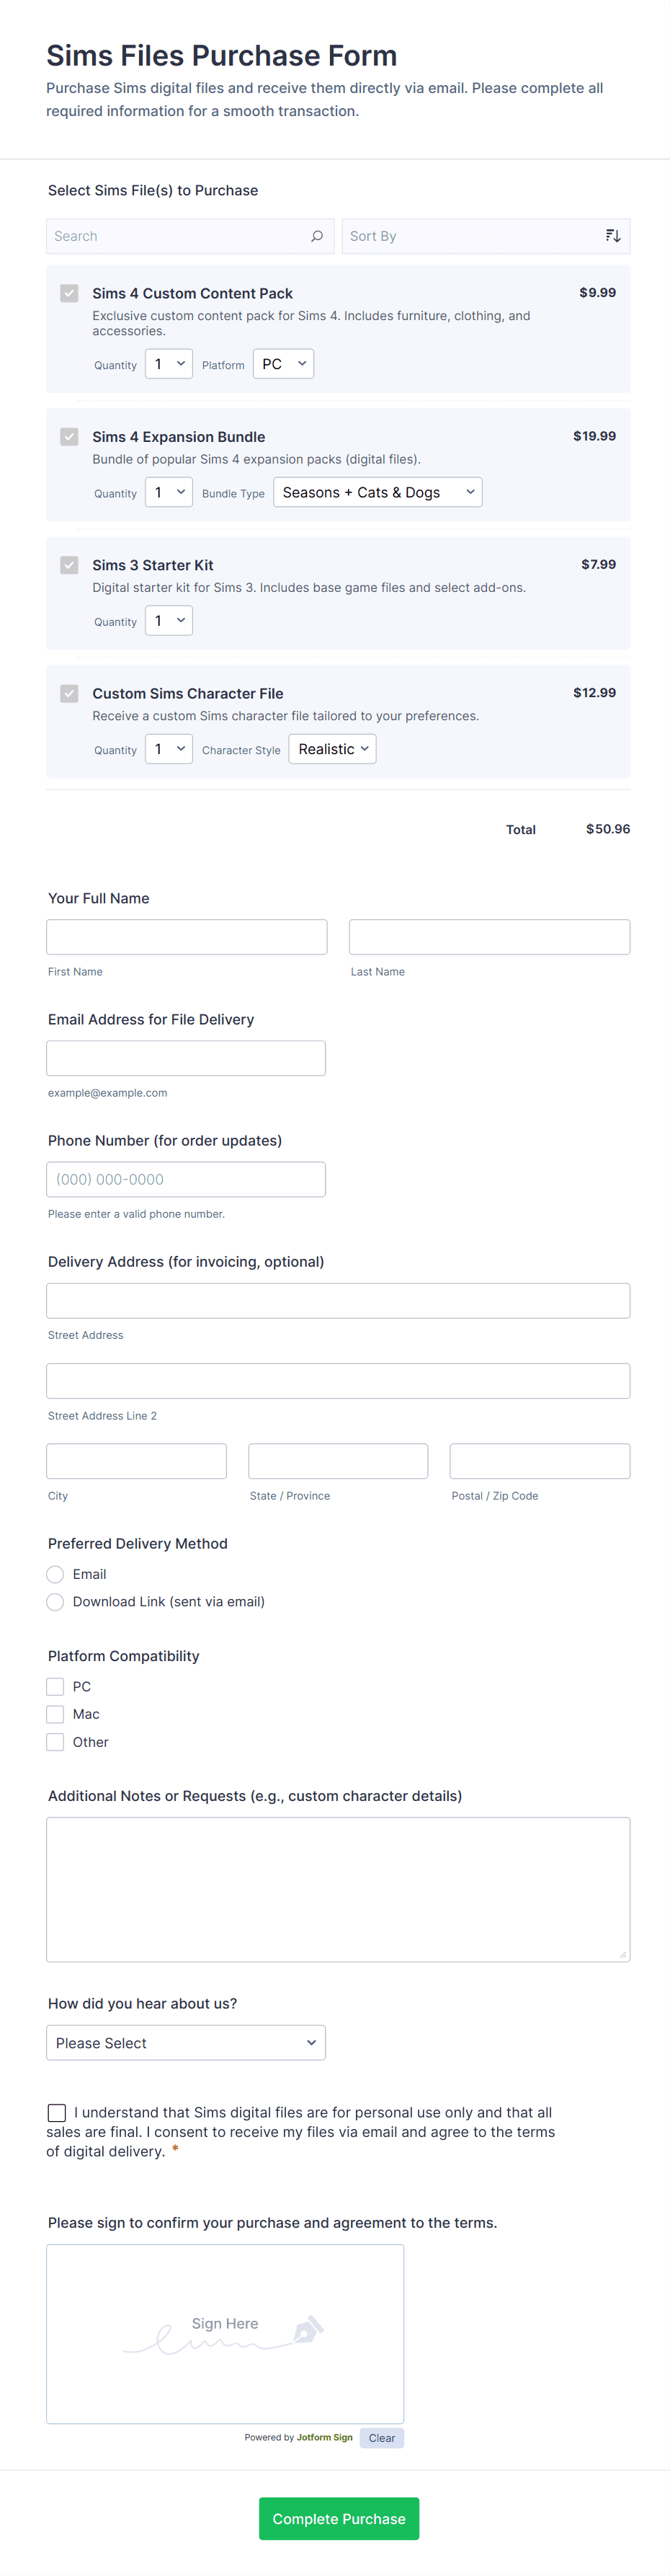670x2576 pixels.
Task: Click the sort order icon
Action: click(x=613, y=236)
